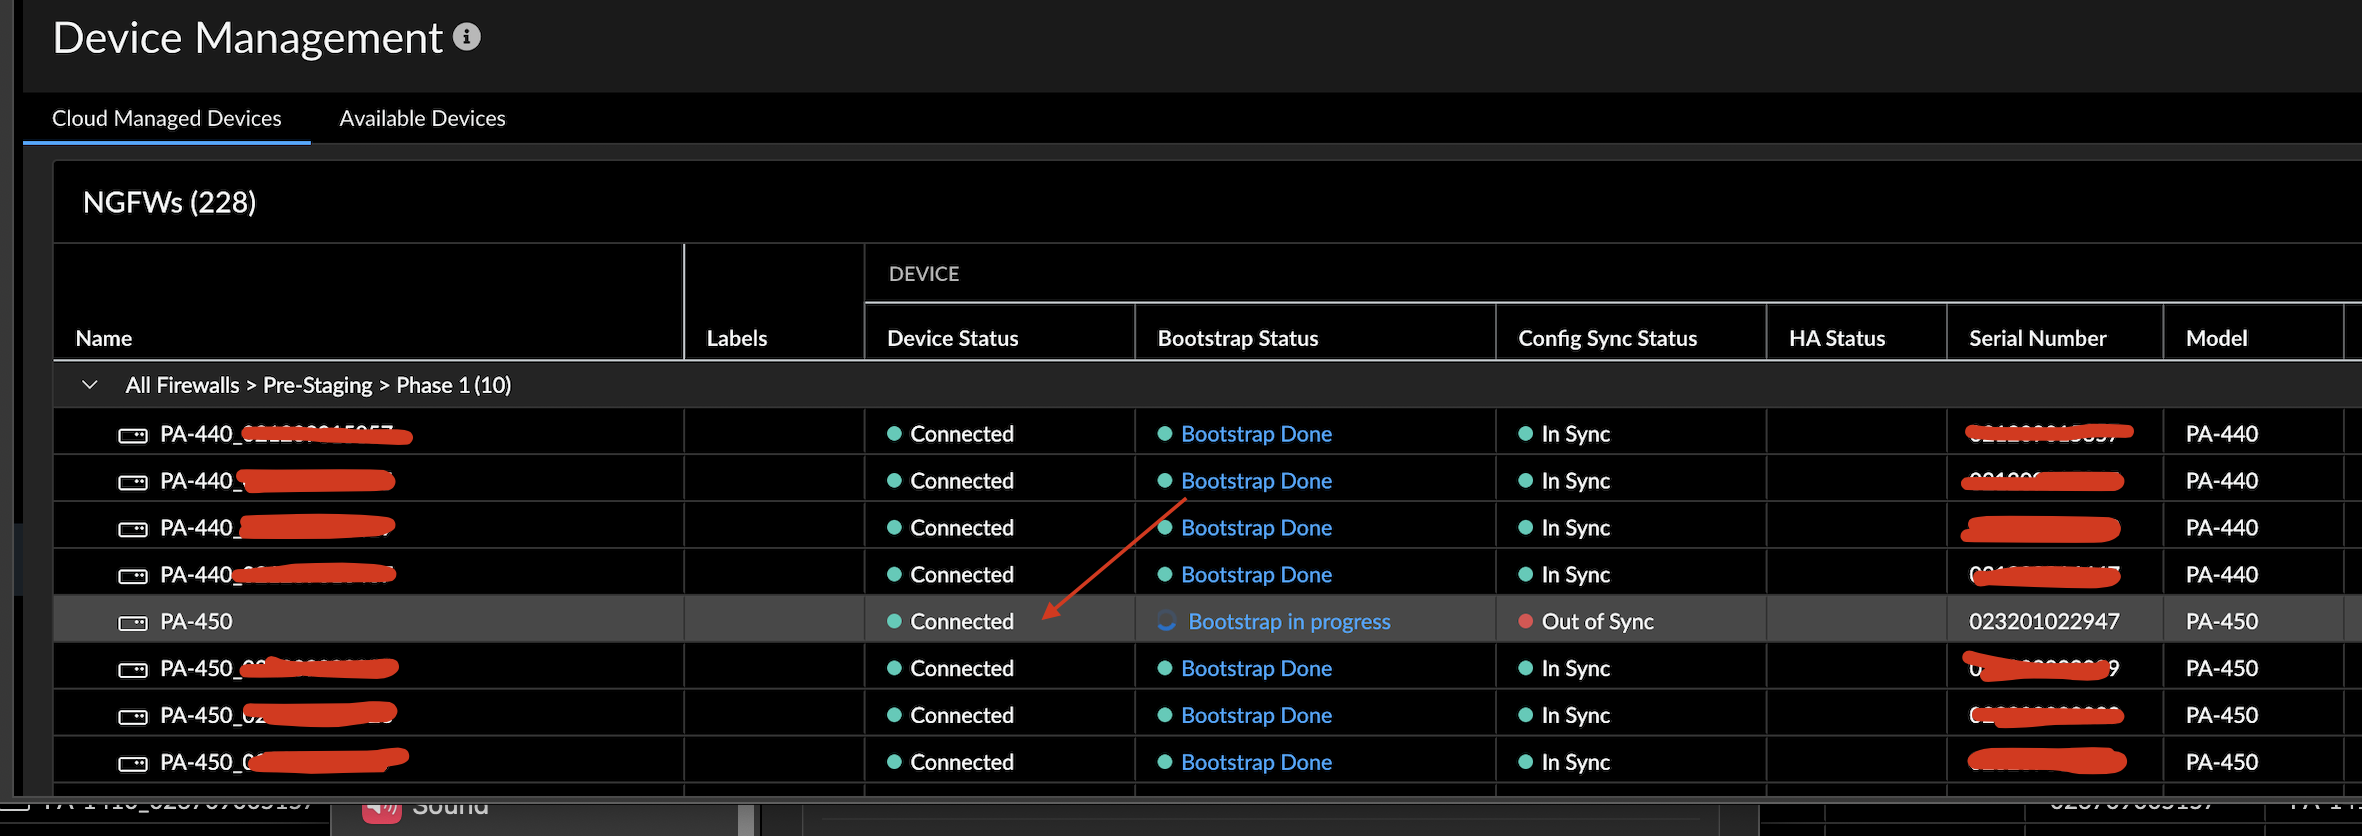Collapse the Pre-Staging Phase 1 group chevron

[90, 385]
